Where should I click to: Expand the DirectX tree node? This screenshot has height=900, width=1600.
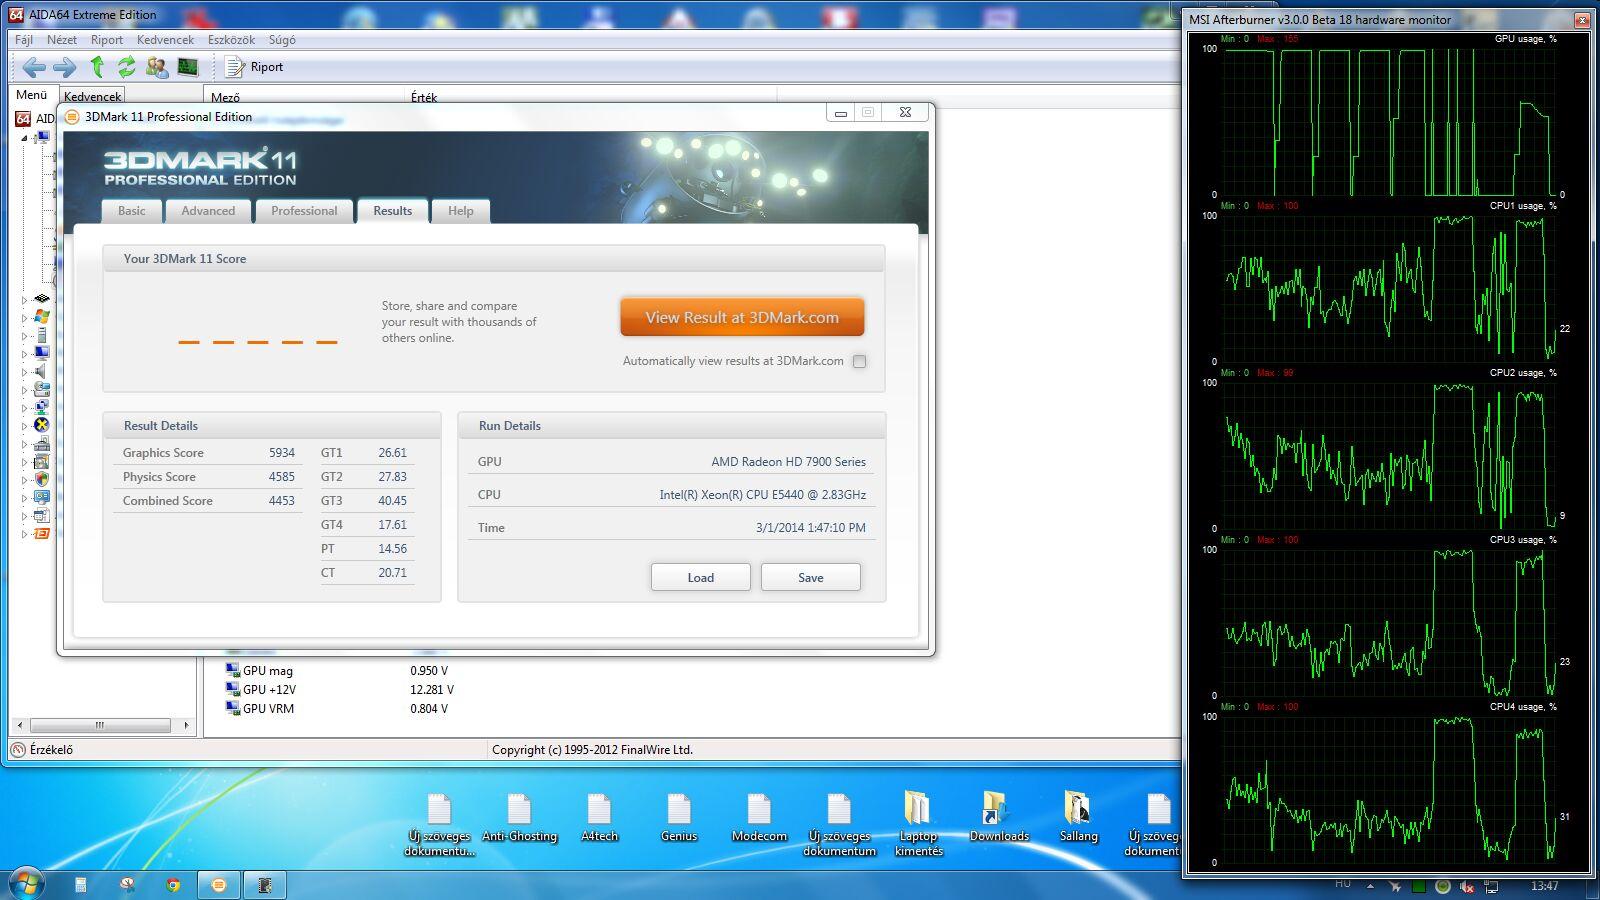tap(25, 425)
